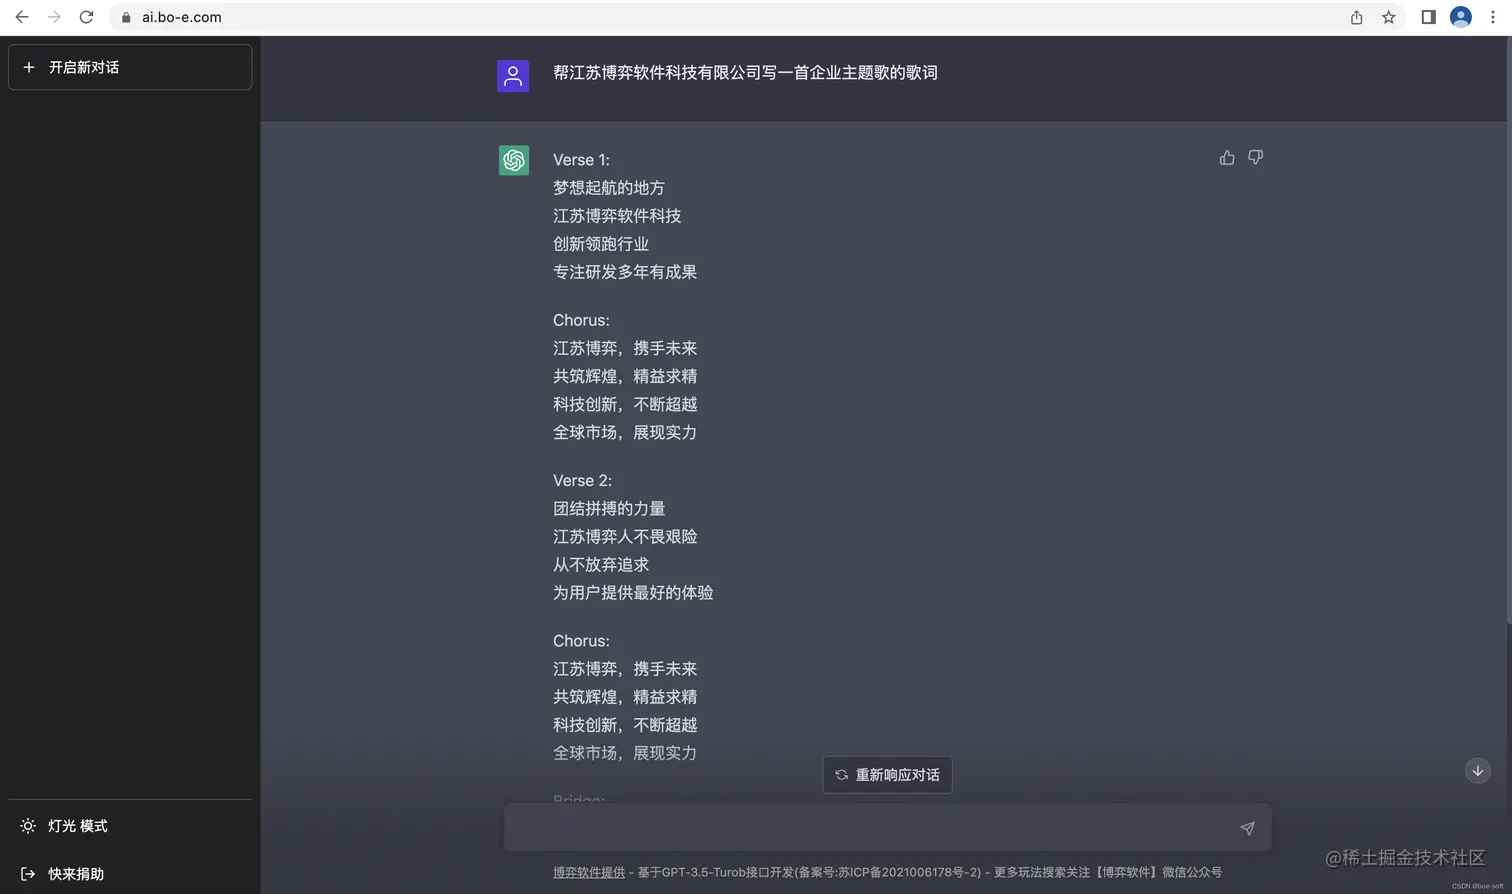Jump to bottom with down arrow button
This screenshot has width=1512, height=894.
point(1478,771)
